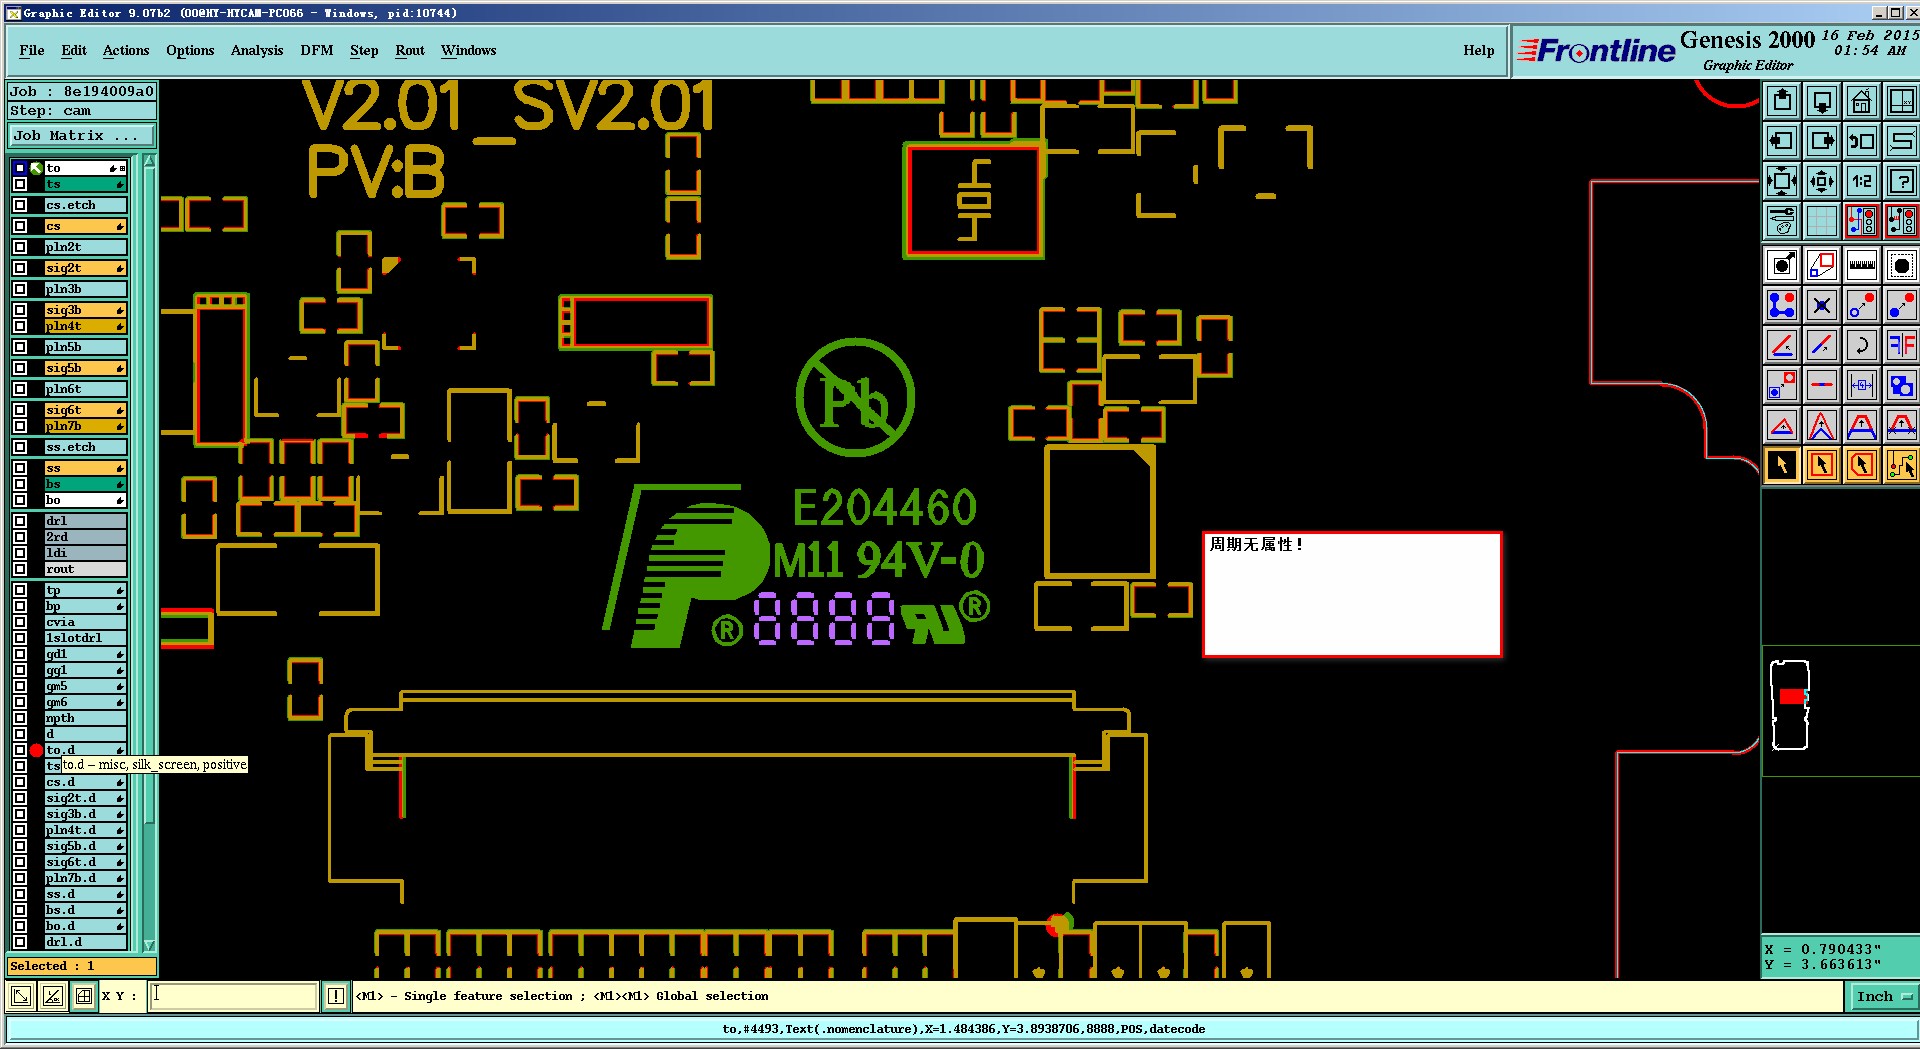Image resolution: width=1920 pixels, height=1049 pixels.
Task: Toggle display checkbox for layer rout
Action: tap(20, 569)
